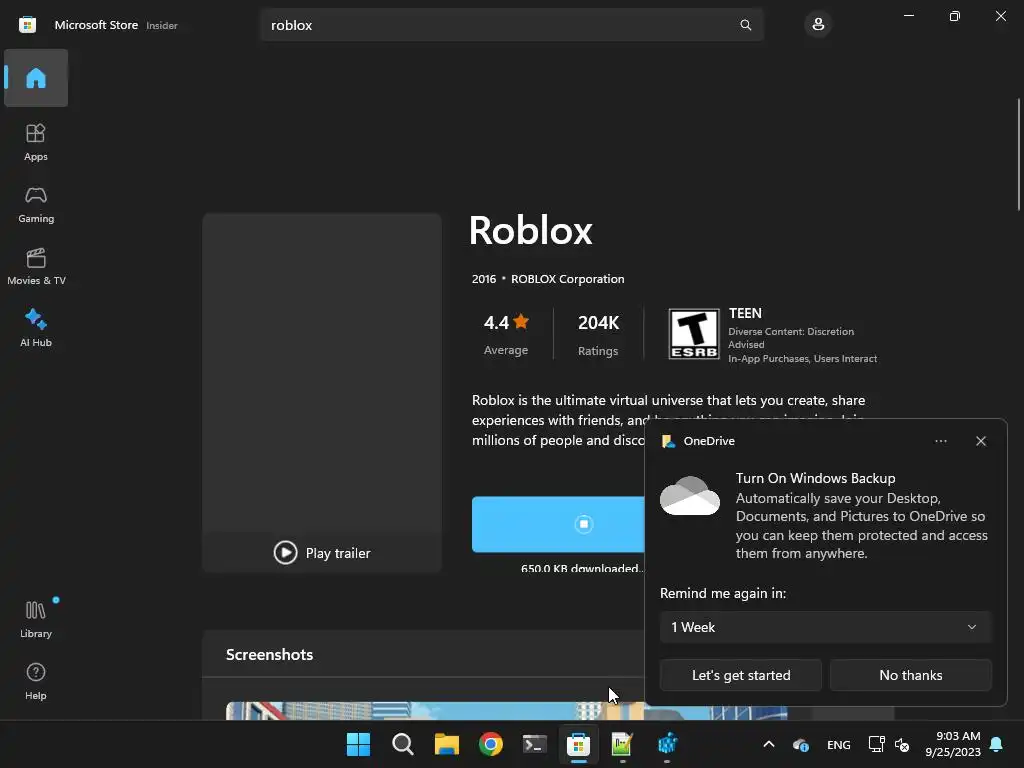The width and height of the screenshot is (1024, 768).
Task: Click Microsoft Store taskbar icon
Action: (579, 744)
